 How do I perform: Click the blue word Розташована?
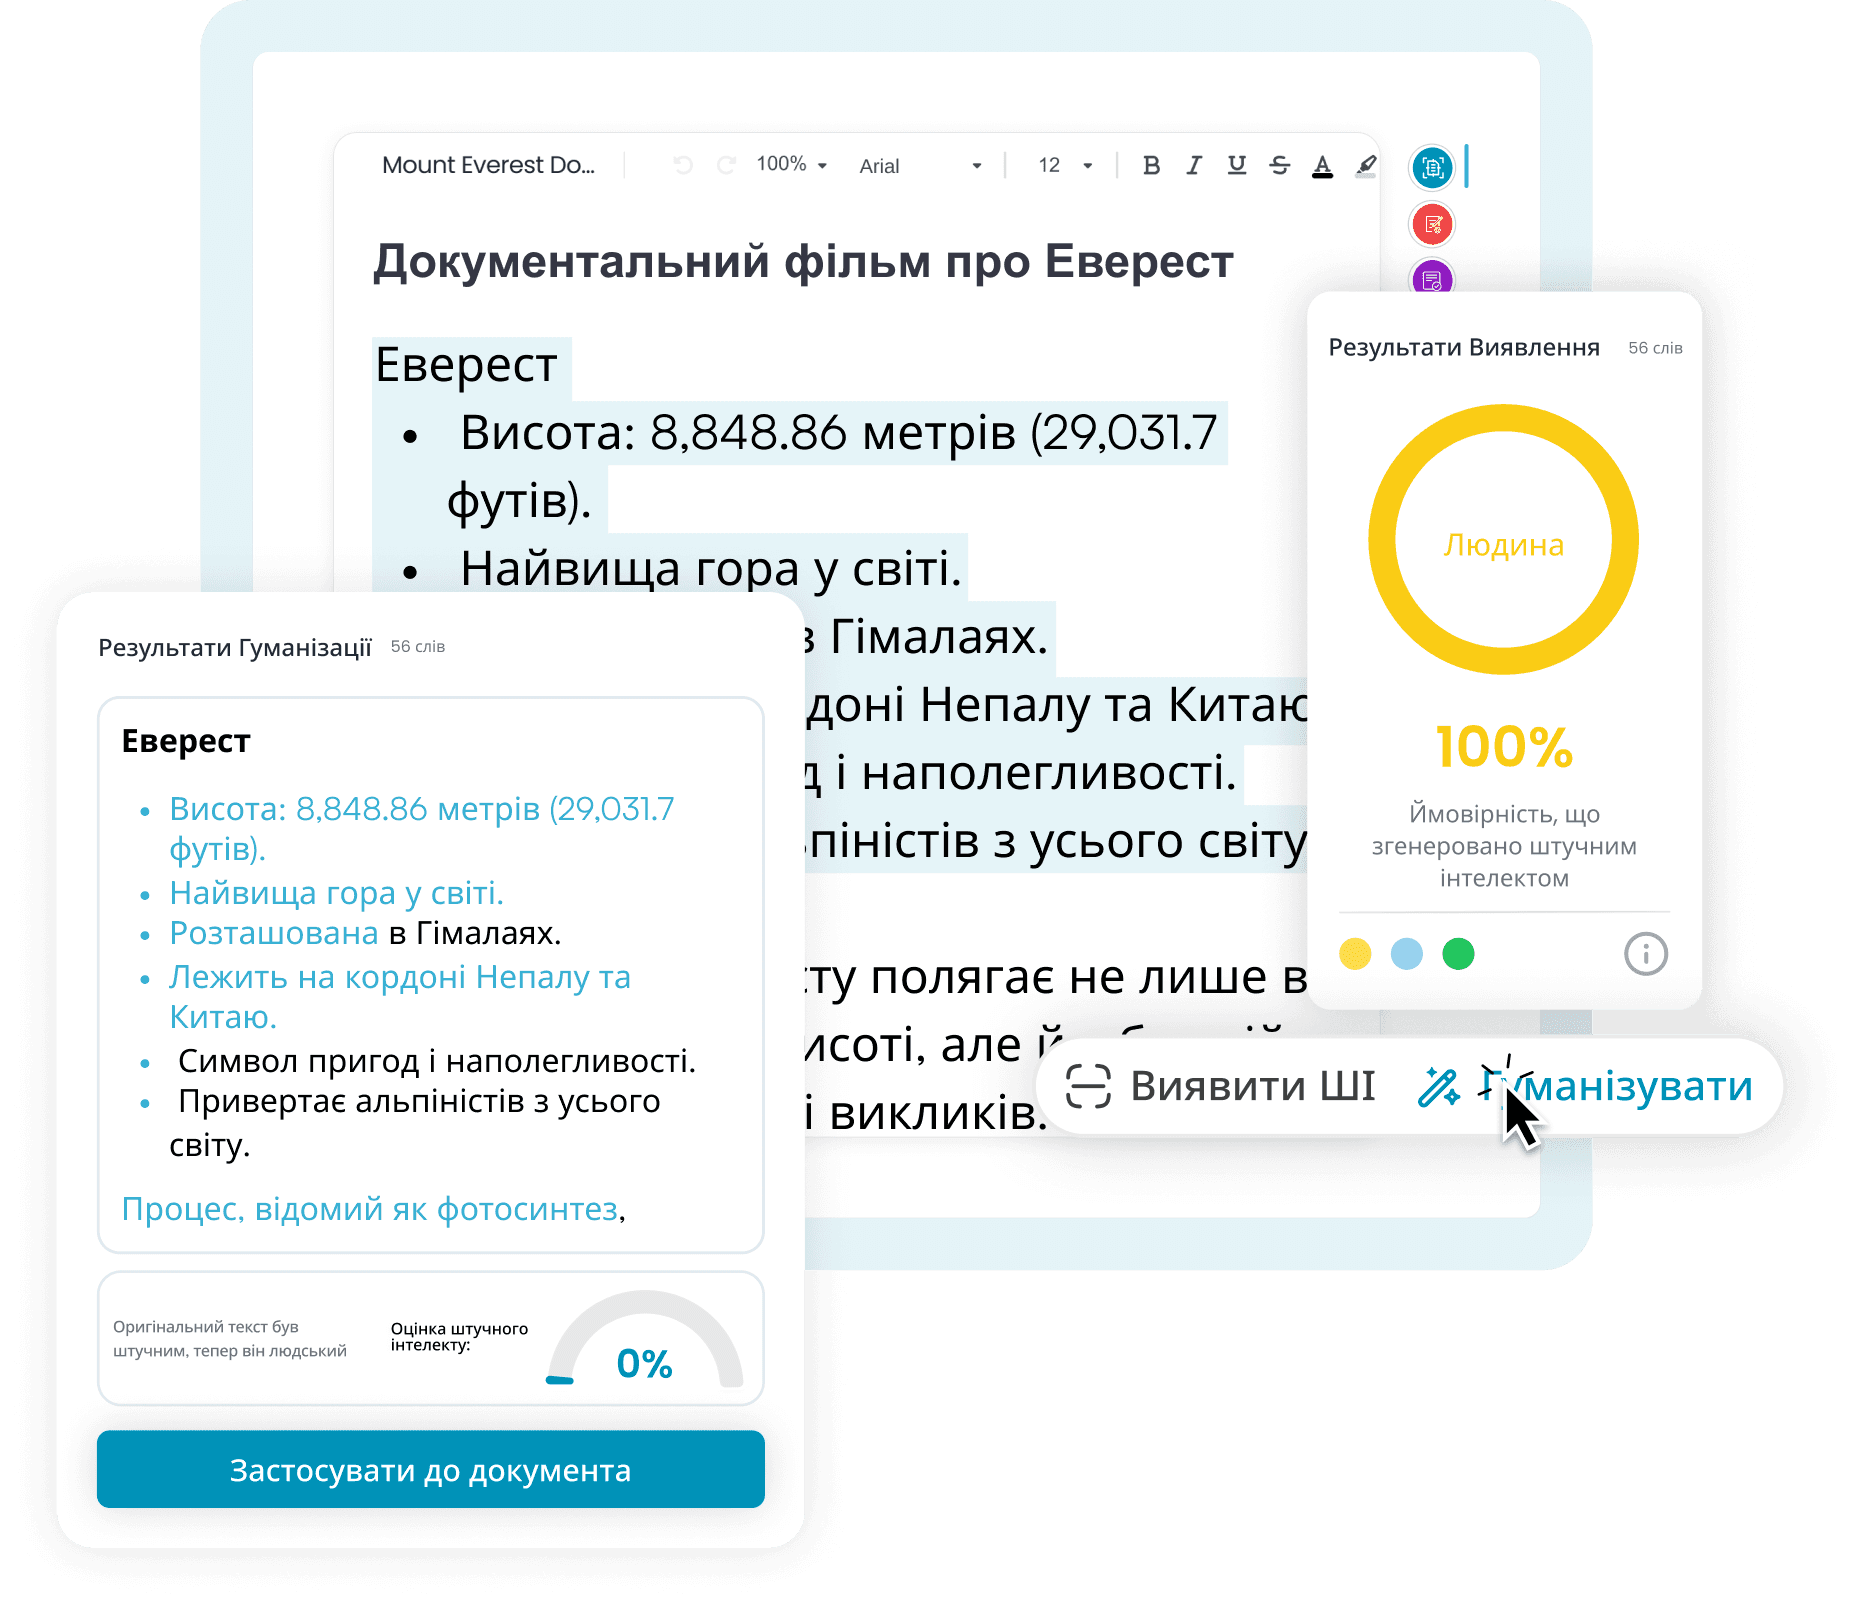point(274,933)
